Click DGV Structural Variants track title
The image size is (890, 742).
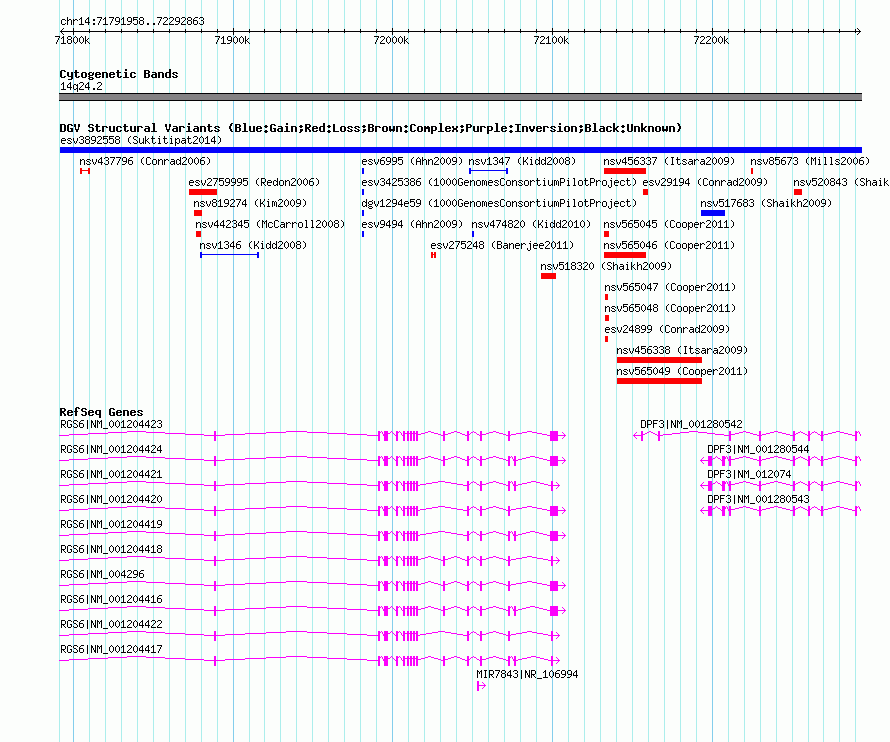(x=371, y=128)
